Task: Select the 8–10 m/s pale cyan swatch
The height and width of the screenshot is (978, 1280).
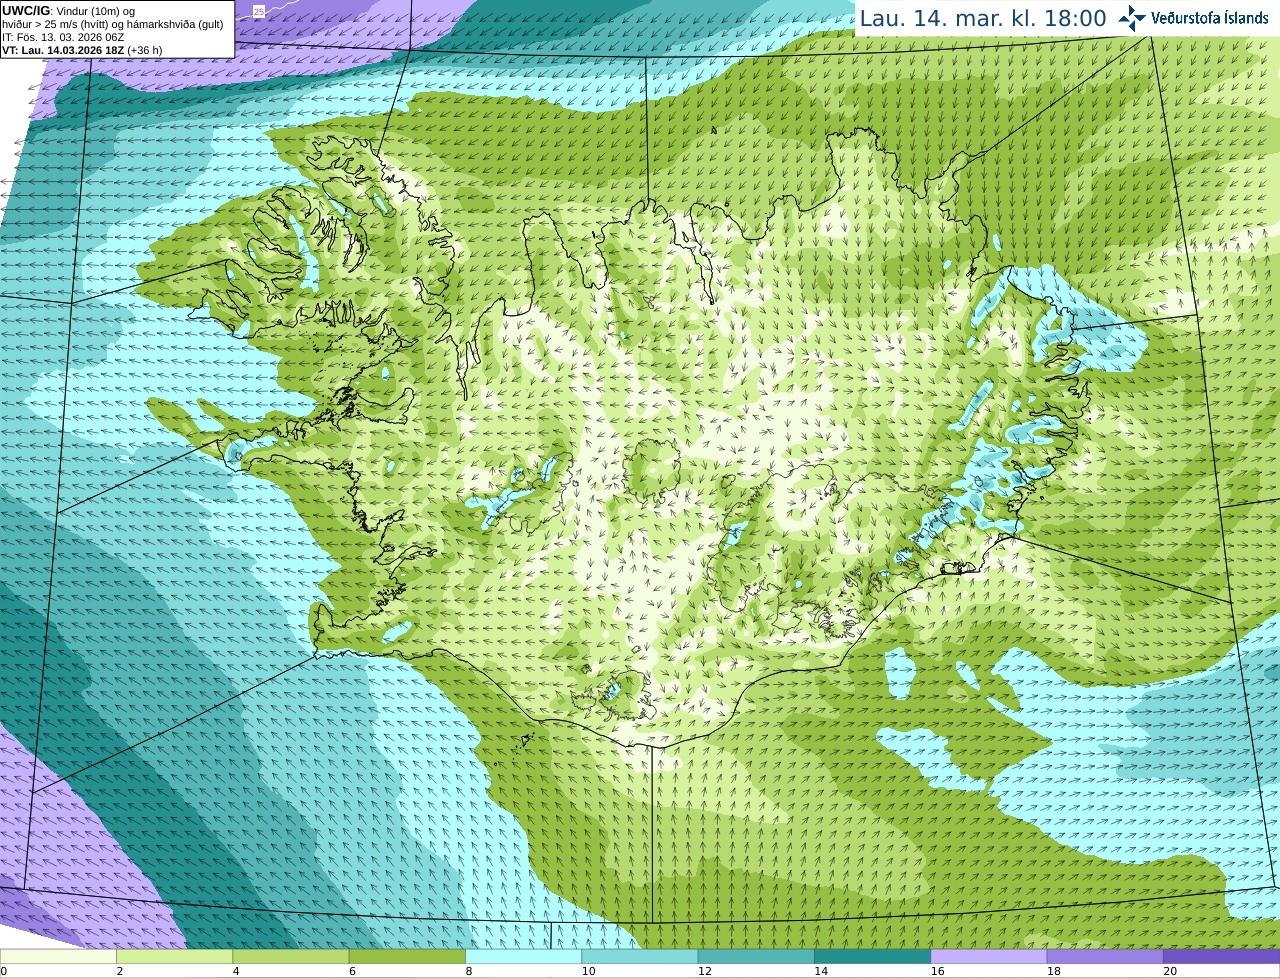Action: pos(523,956)
